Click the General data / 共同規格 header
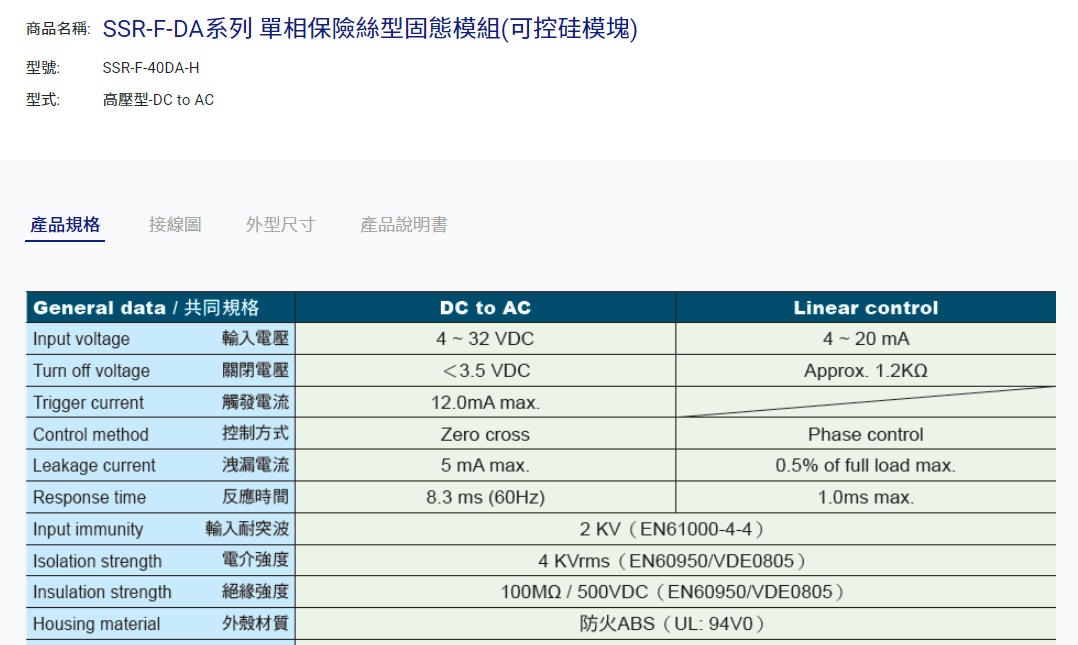This screenshot has width=1078, height=645. (146, 307)
